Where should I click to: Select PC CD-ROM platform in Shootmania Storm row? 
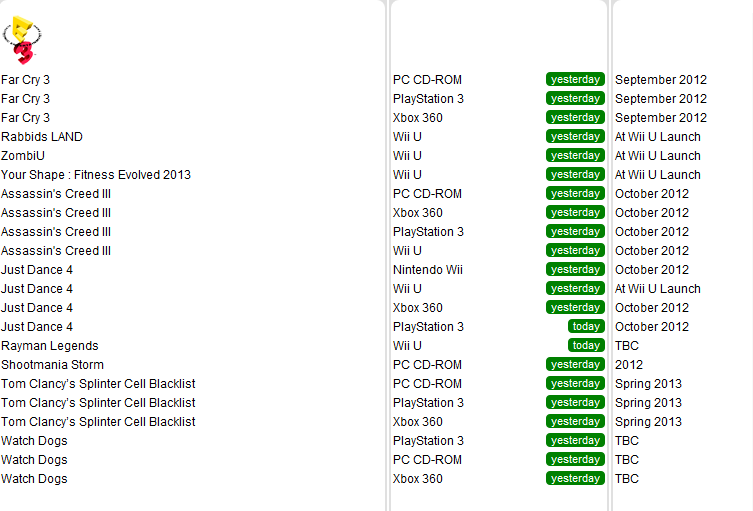[427, 365]
